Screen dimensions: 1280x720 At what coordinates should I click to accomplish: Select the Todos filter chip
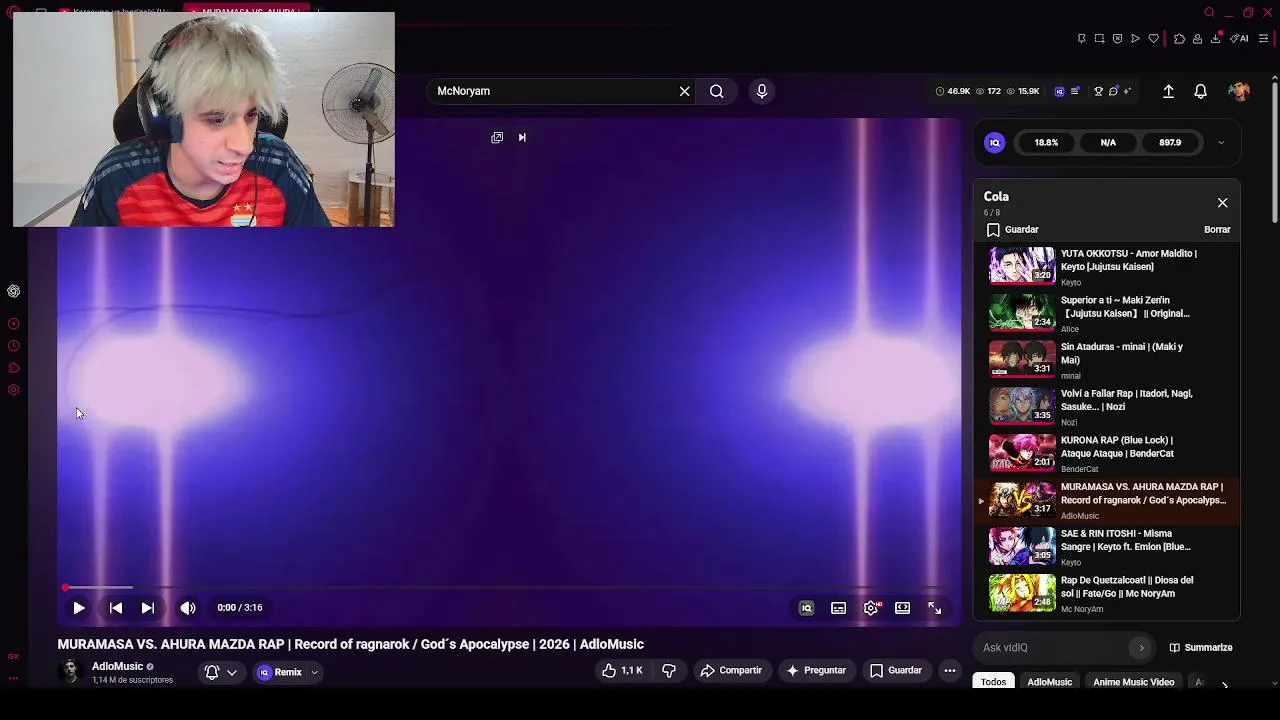[993, 682]
